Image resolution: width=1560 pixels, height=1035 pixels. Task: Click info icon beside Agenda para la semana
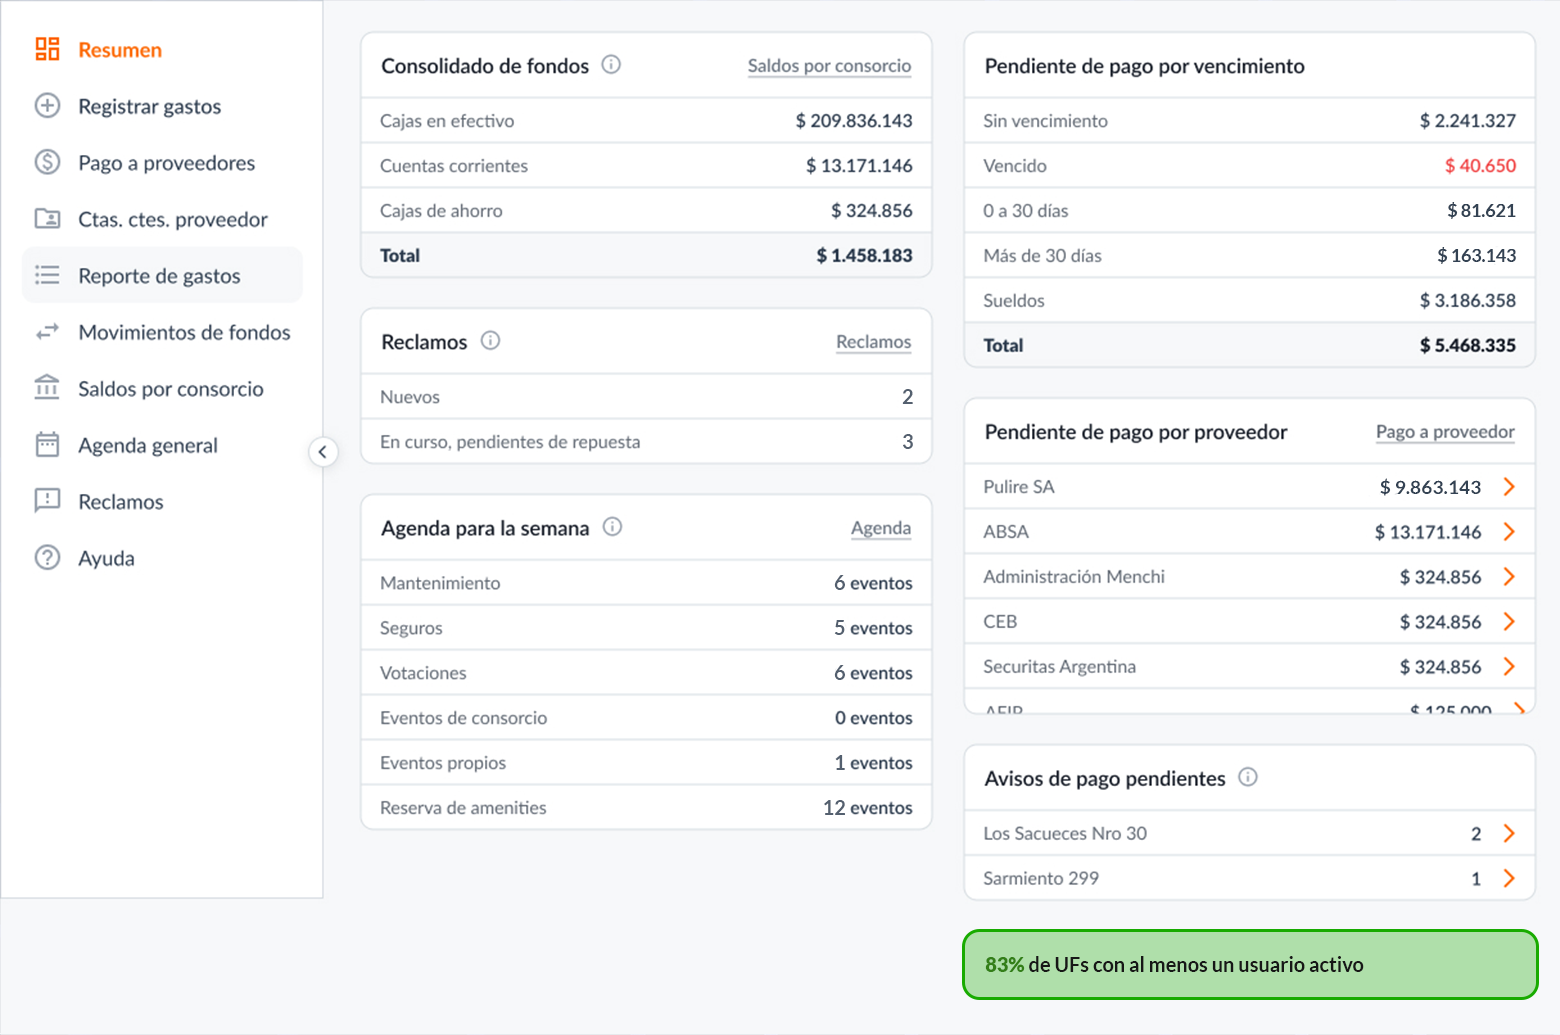click(612, 527)
